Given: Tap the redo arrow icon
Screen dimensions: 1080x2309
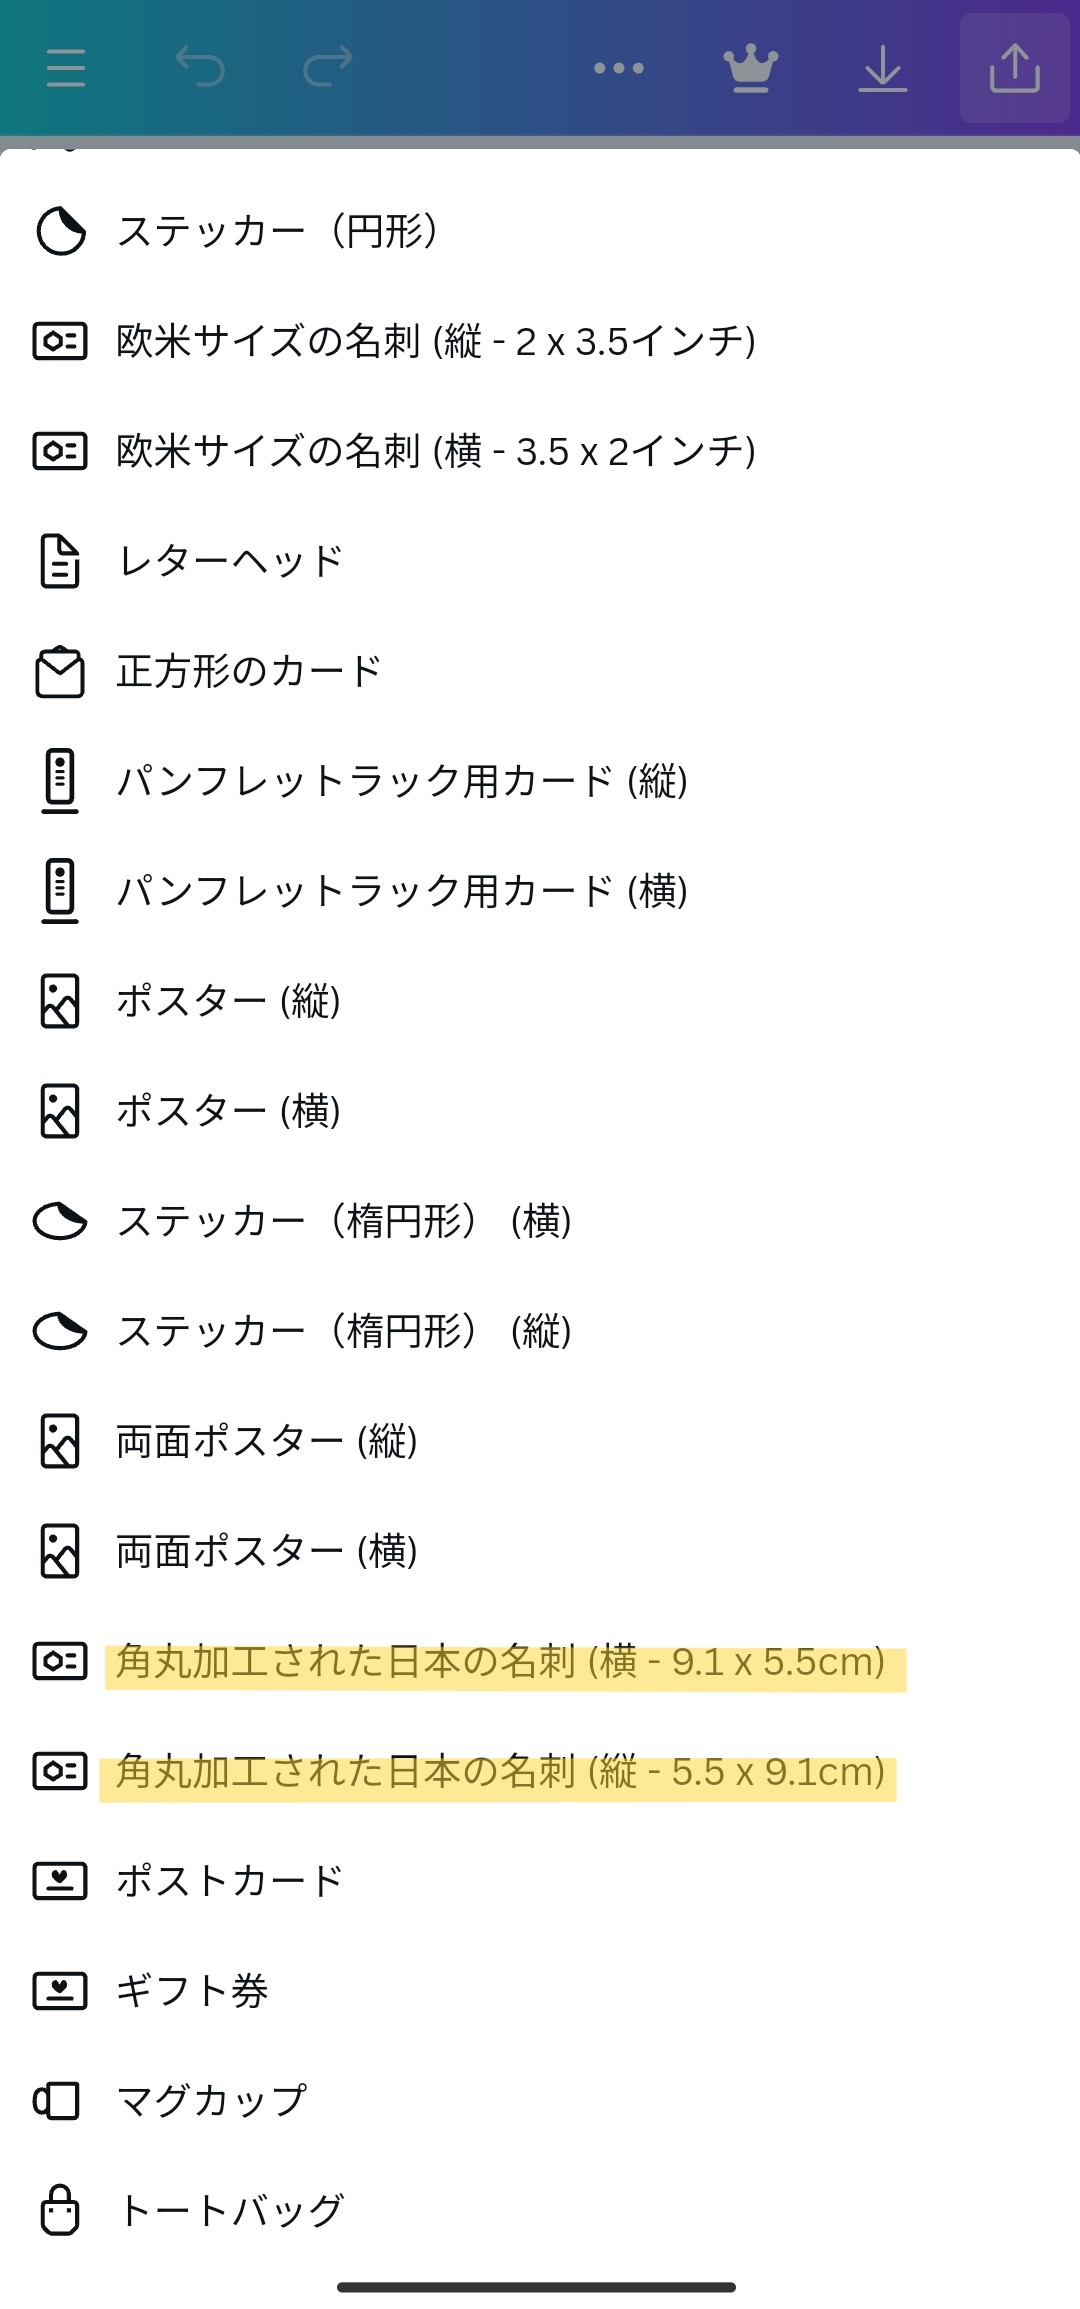Looking at the screenshot, I should pos(327,67).
